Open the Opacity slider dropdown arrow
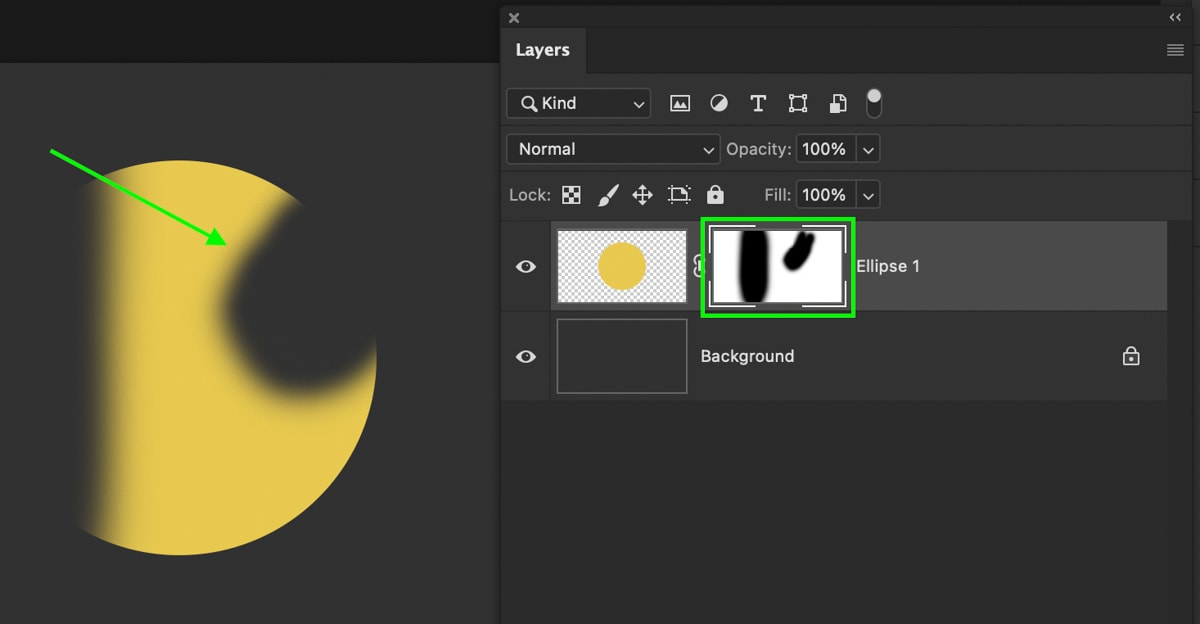 (x=868, y=149)
